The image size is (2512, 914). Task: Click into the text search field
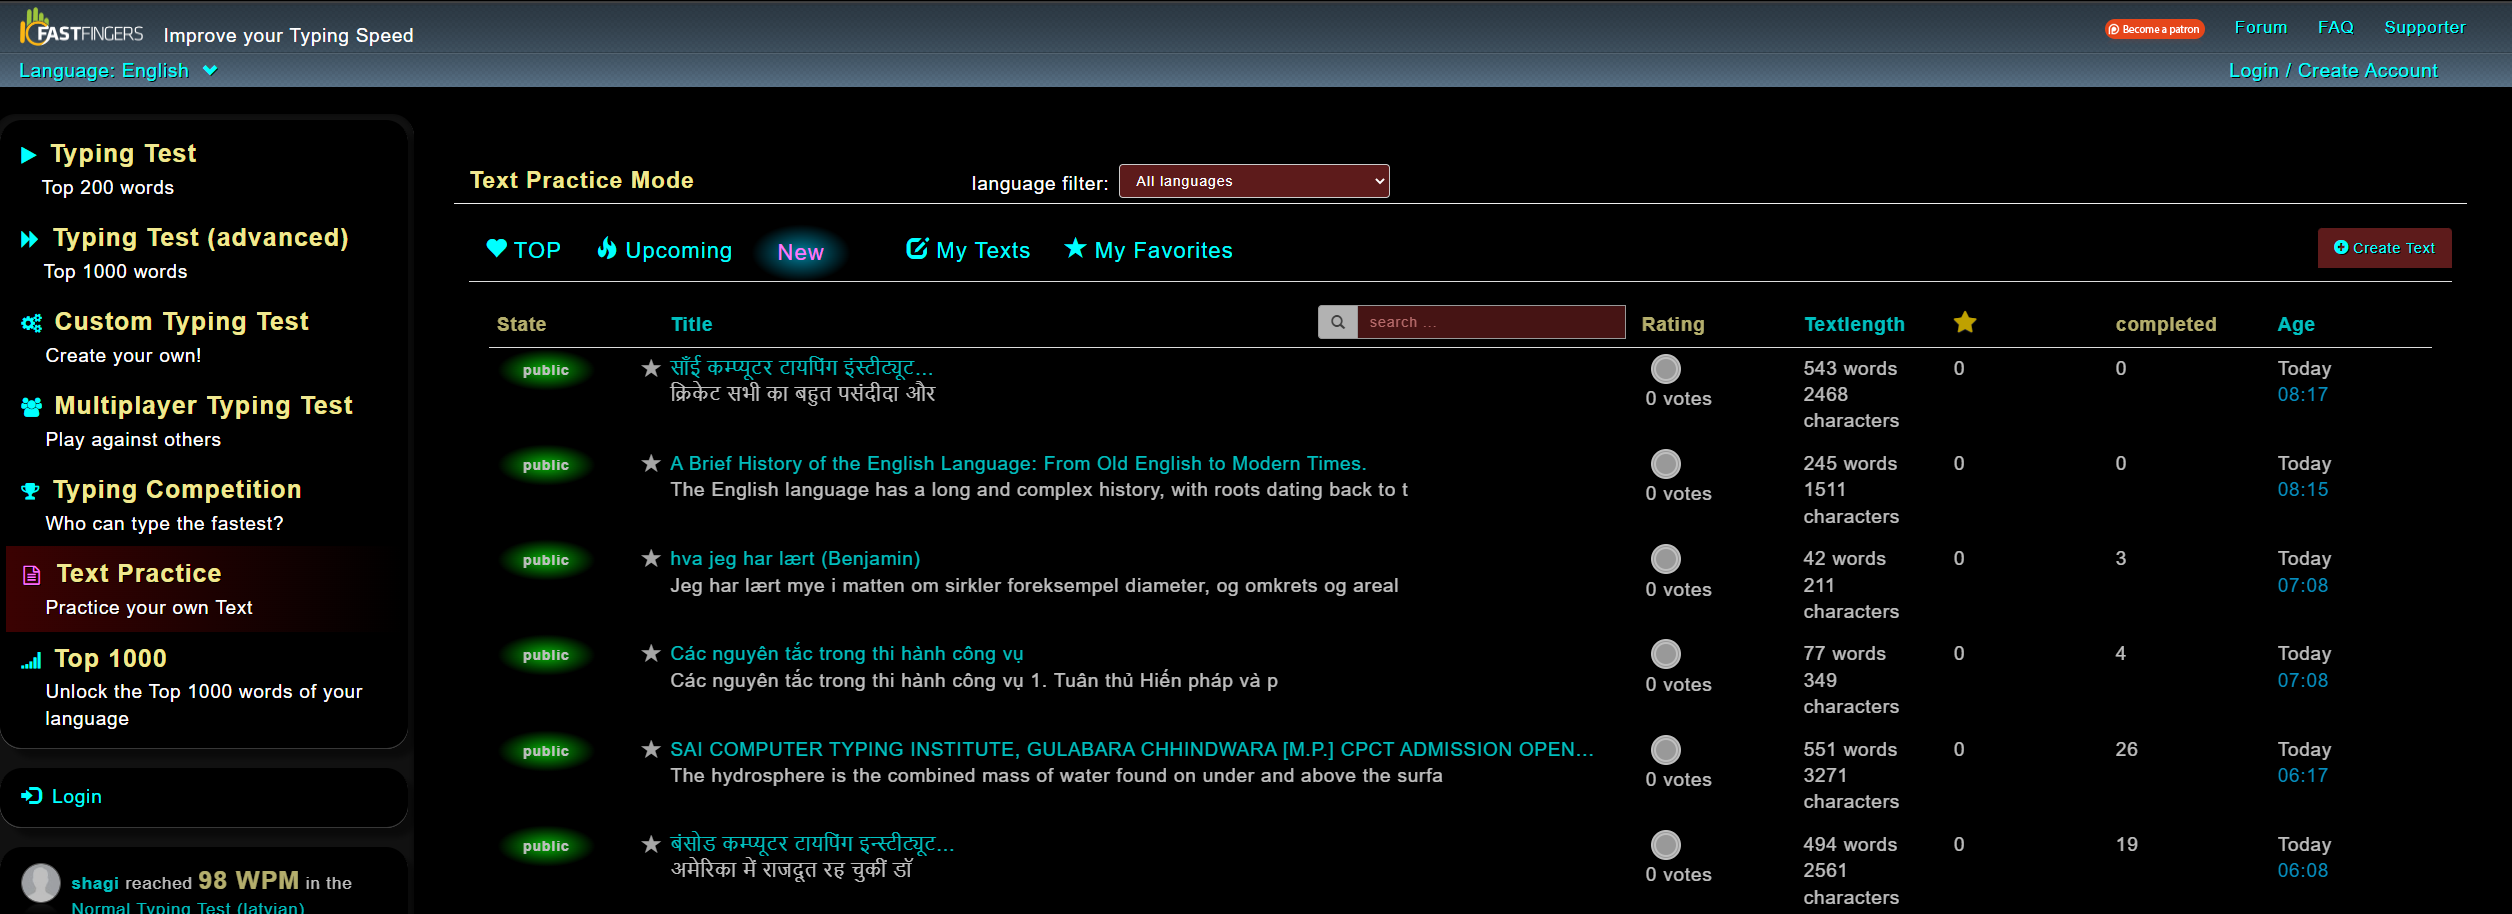tap(1489, 322)
